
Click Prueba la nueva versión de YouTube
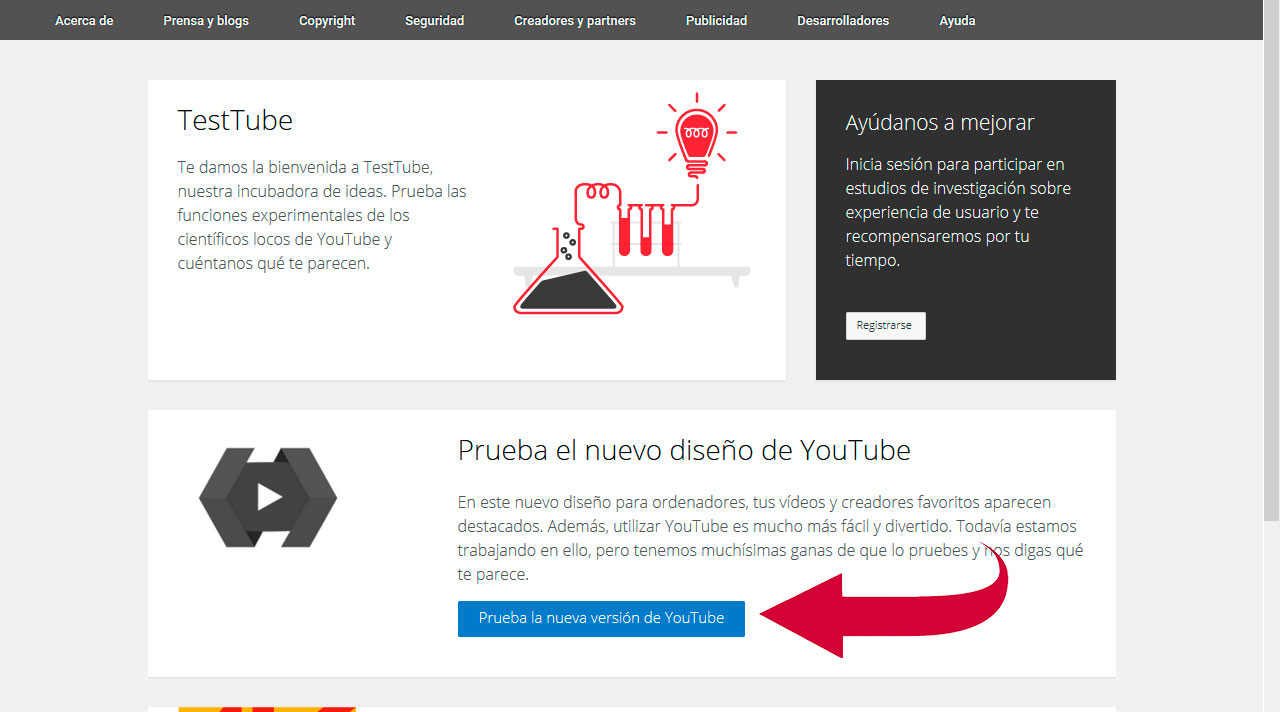pos(601,618)
